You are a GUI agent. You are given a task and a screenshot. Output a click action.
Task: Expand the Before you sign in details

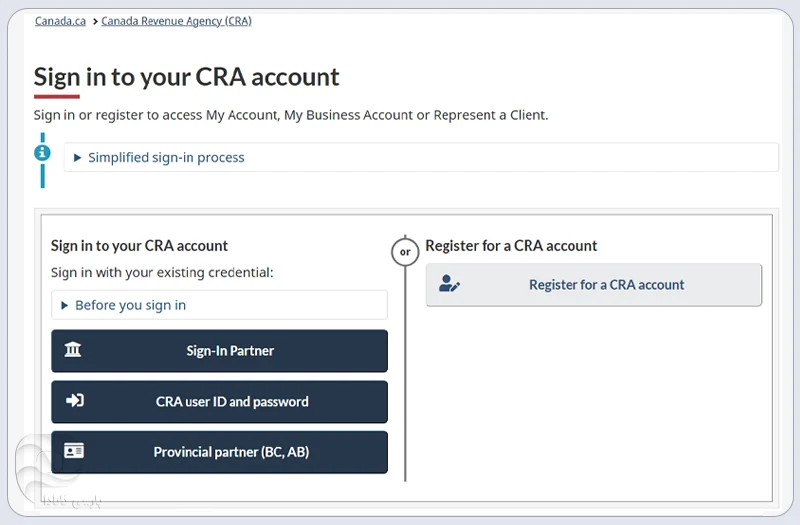130,305
